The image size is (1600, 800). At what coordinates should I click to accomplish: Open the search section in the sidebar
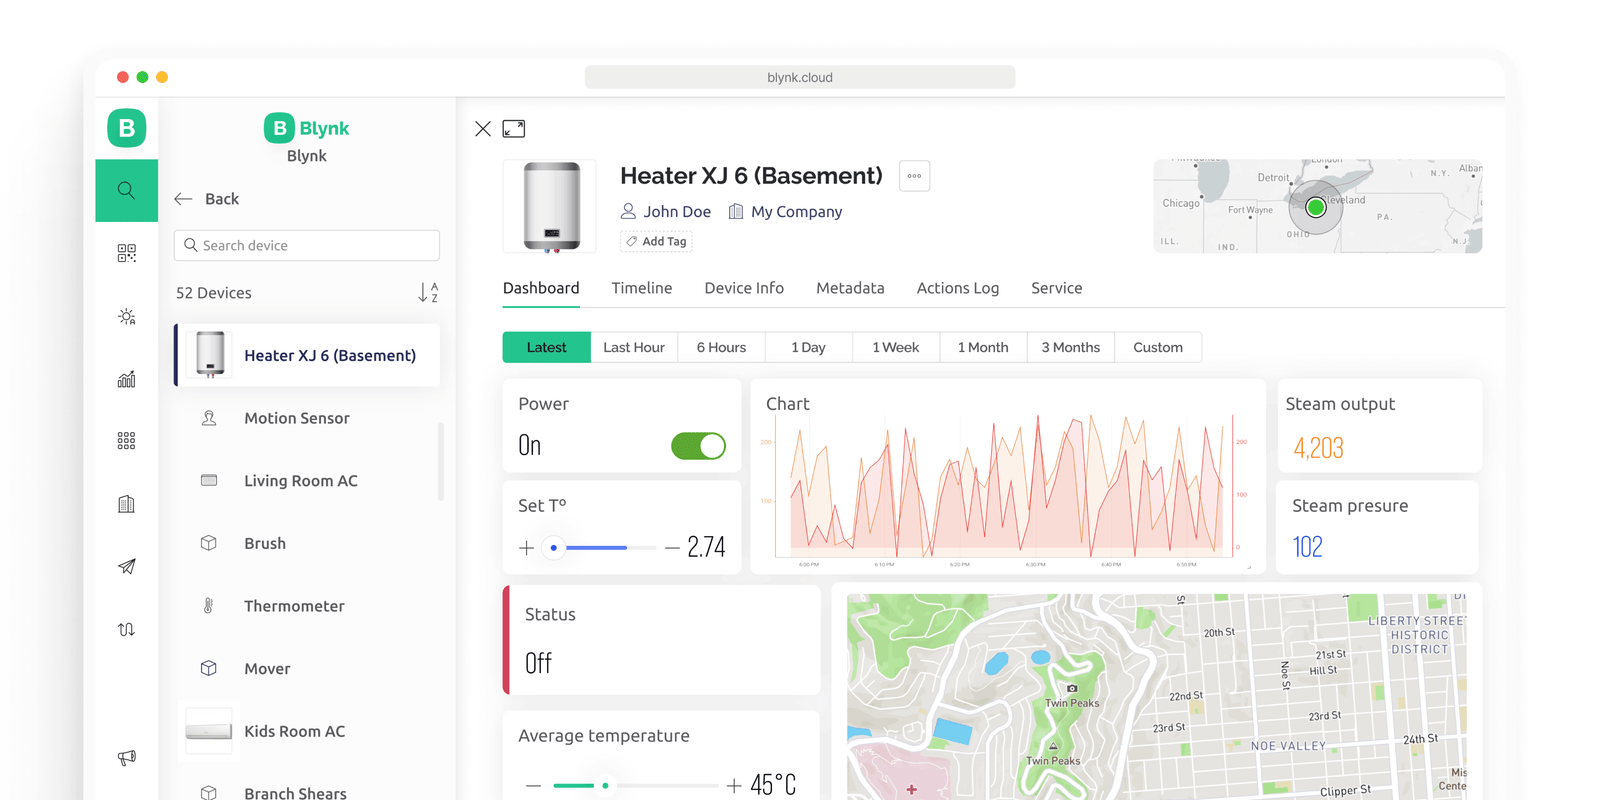[126, 190]
